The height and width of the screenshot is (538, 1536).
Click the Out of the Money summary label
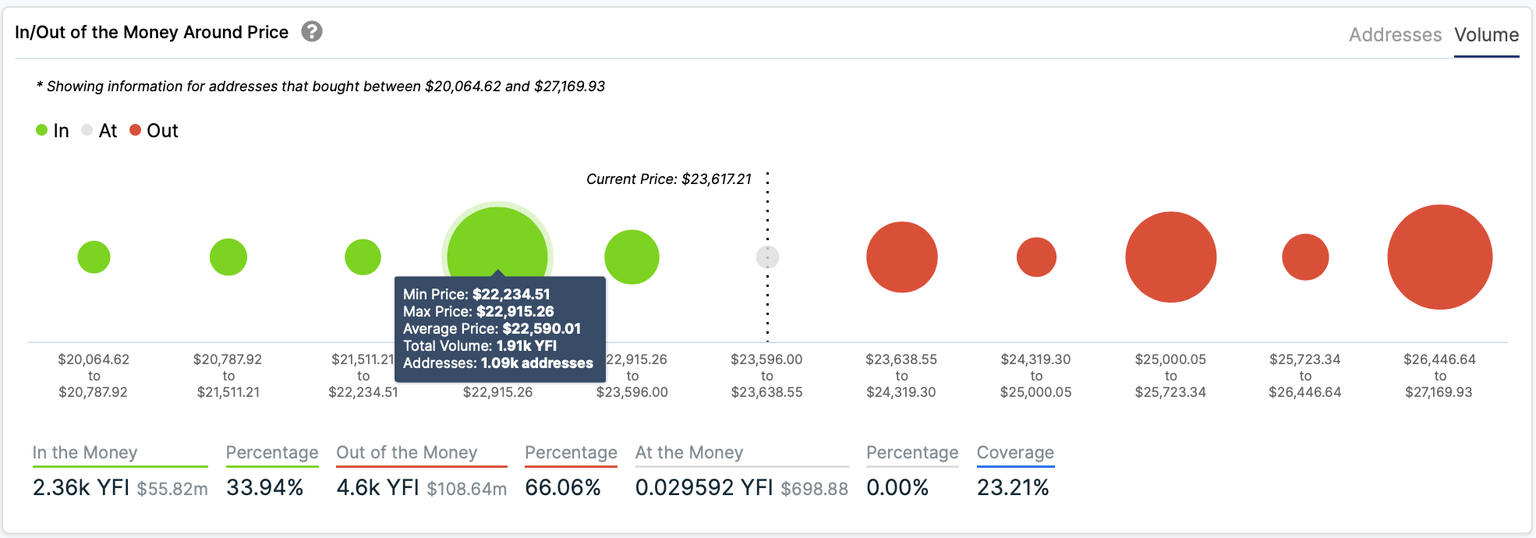tap(407, 453)
